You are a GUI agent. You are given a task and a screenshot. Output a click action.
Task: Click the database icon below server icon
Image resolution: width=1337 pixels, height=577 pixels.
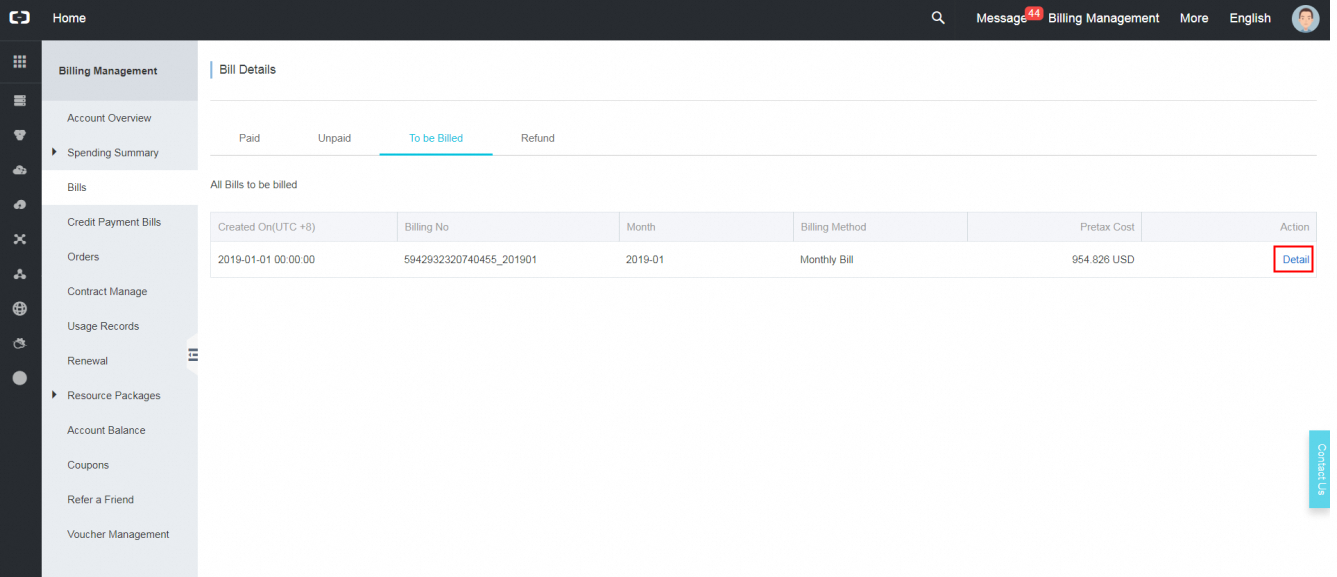(20, 135)
